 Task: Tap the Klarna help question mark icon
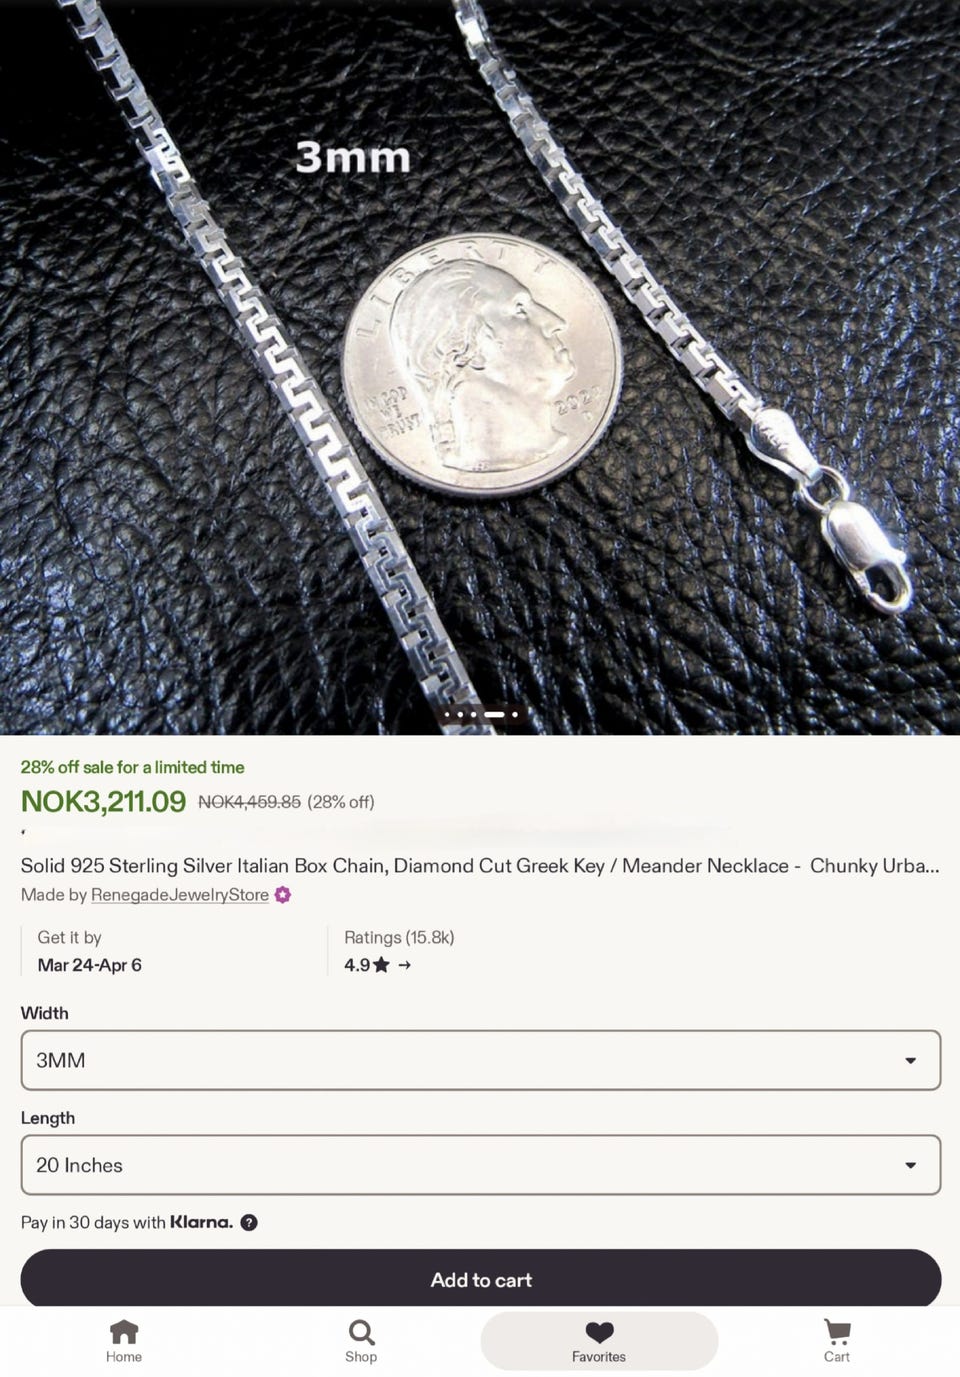coord(249,1222)
